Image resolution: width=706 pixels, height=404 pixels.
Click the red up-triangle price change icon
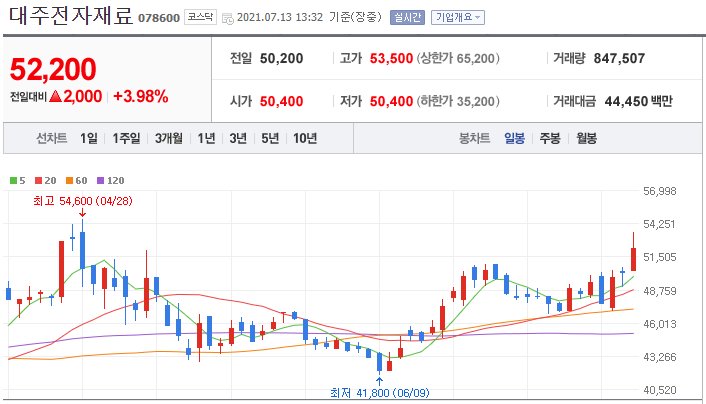[55, 96]
